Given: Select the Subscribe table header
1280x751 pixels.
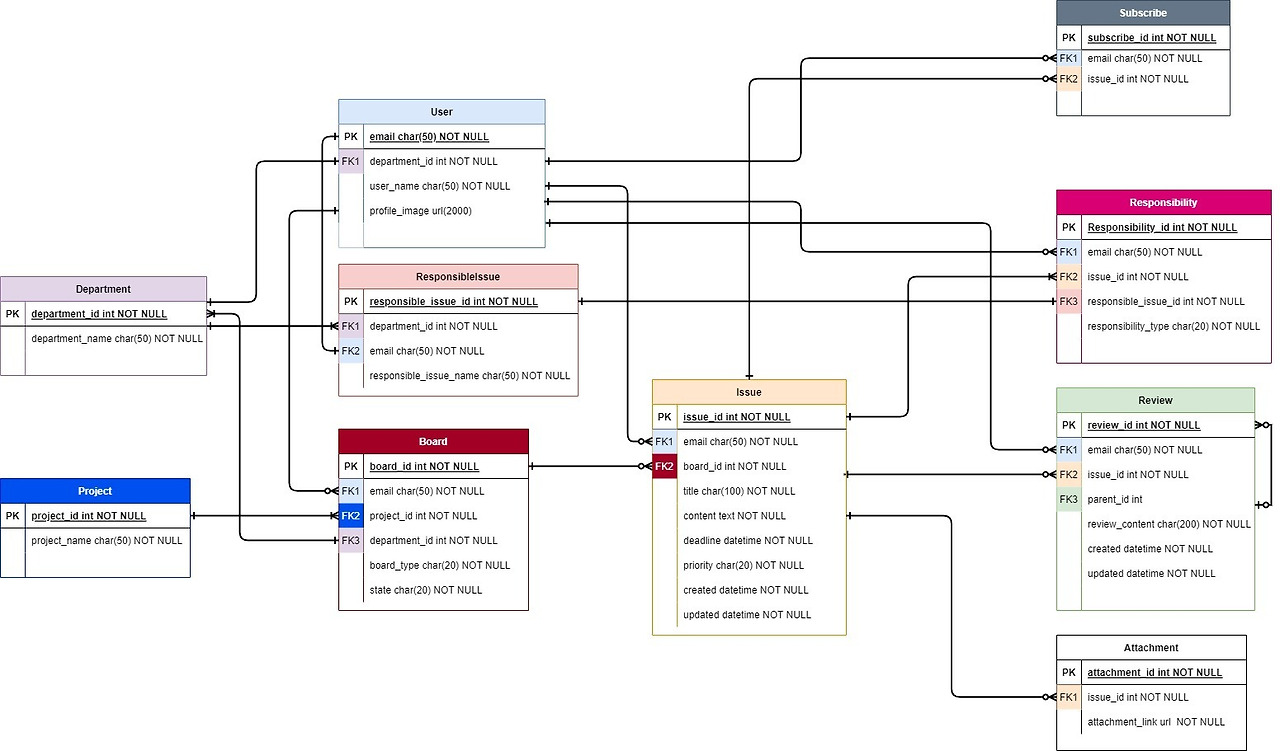Looking at the screenshot, I should pyautogui.click(x=1143, y=13).
